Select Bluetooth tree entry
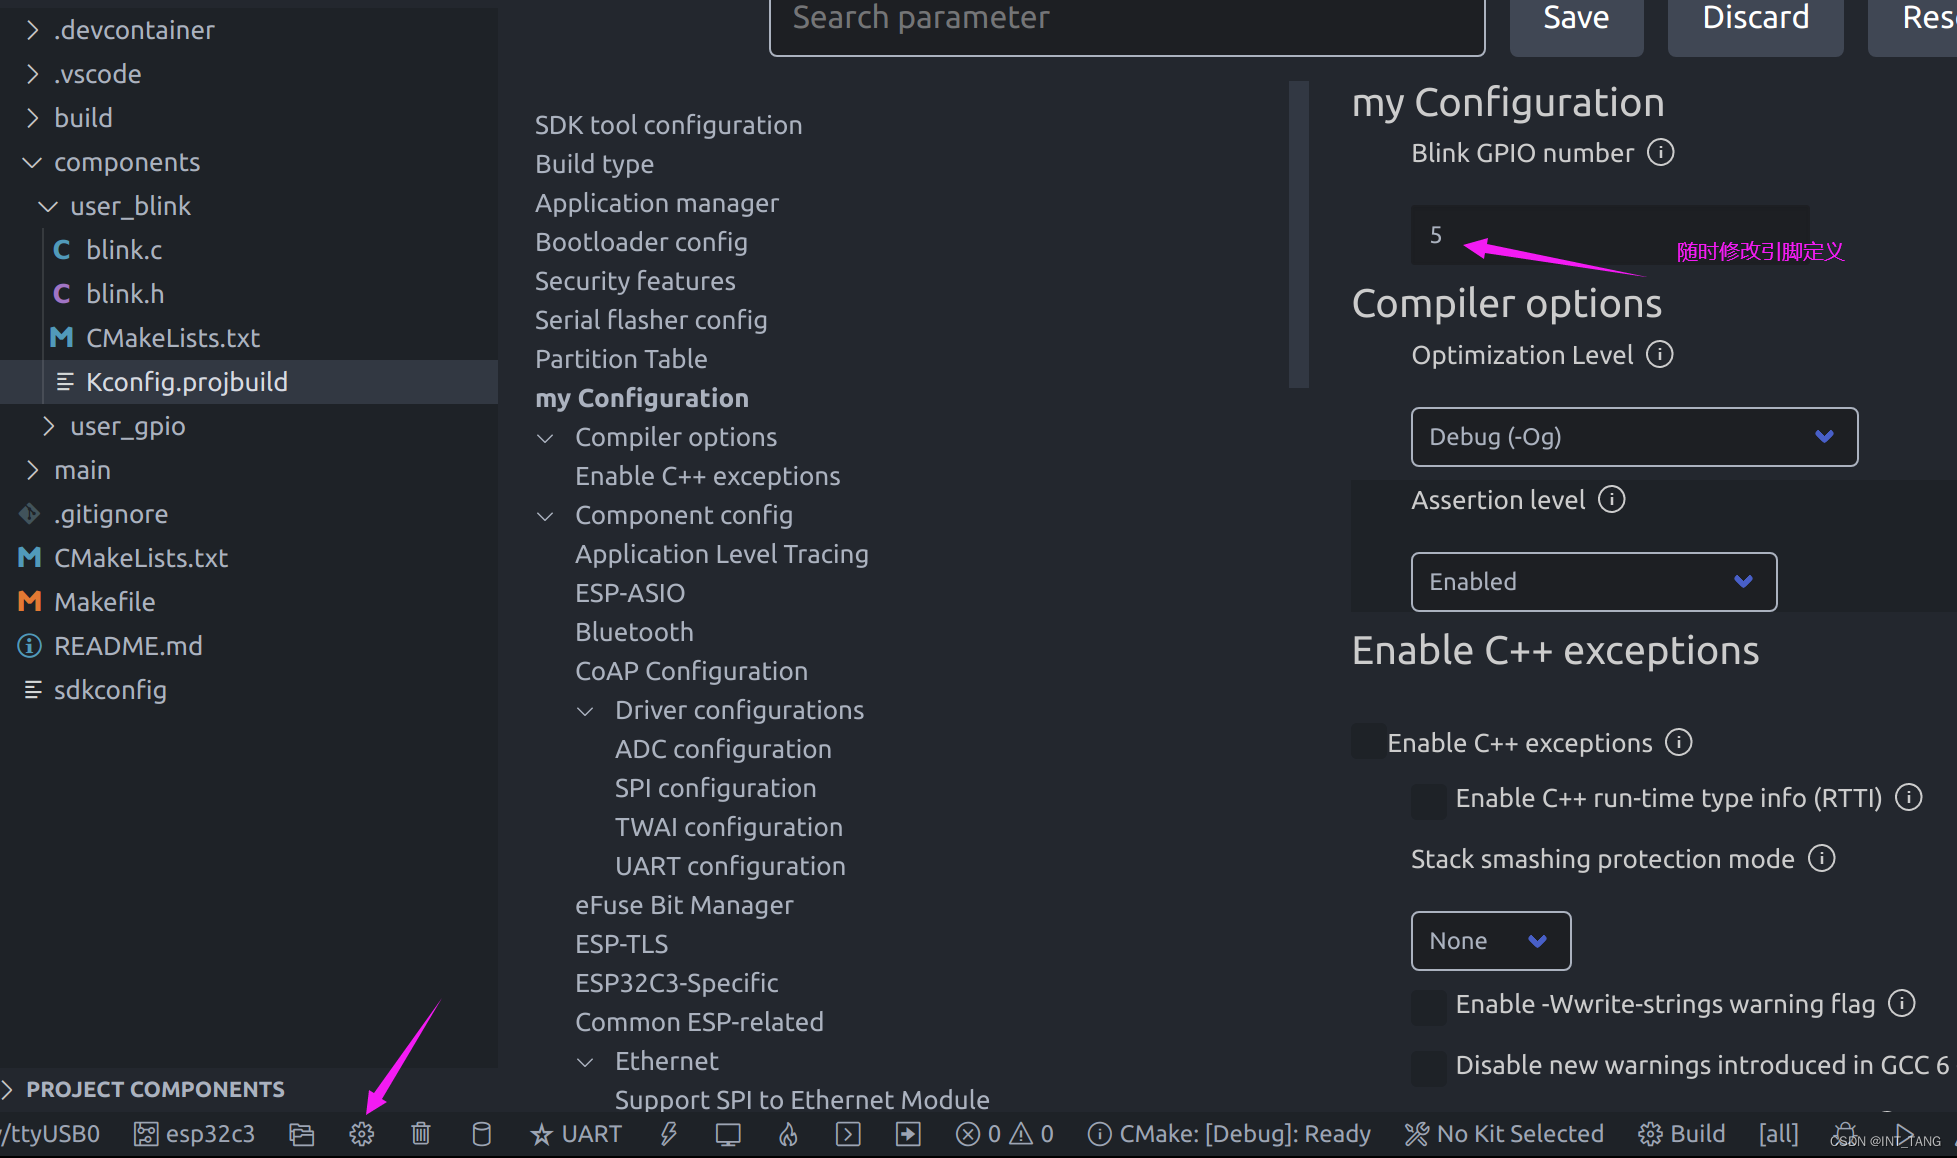The height and width of the screenshot is (1158, 1957). click(634, 632)
